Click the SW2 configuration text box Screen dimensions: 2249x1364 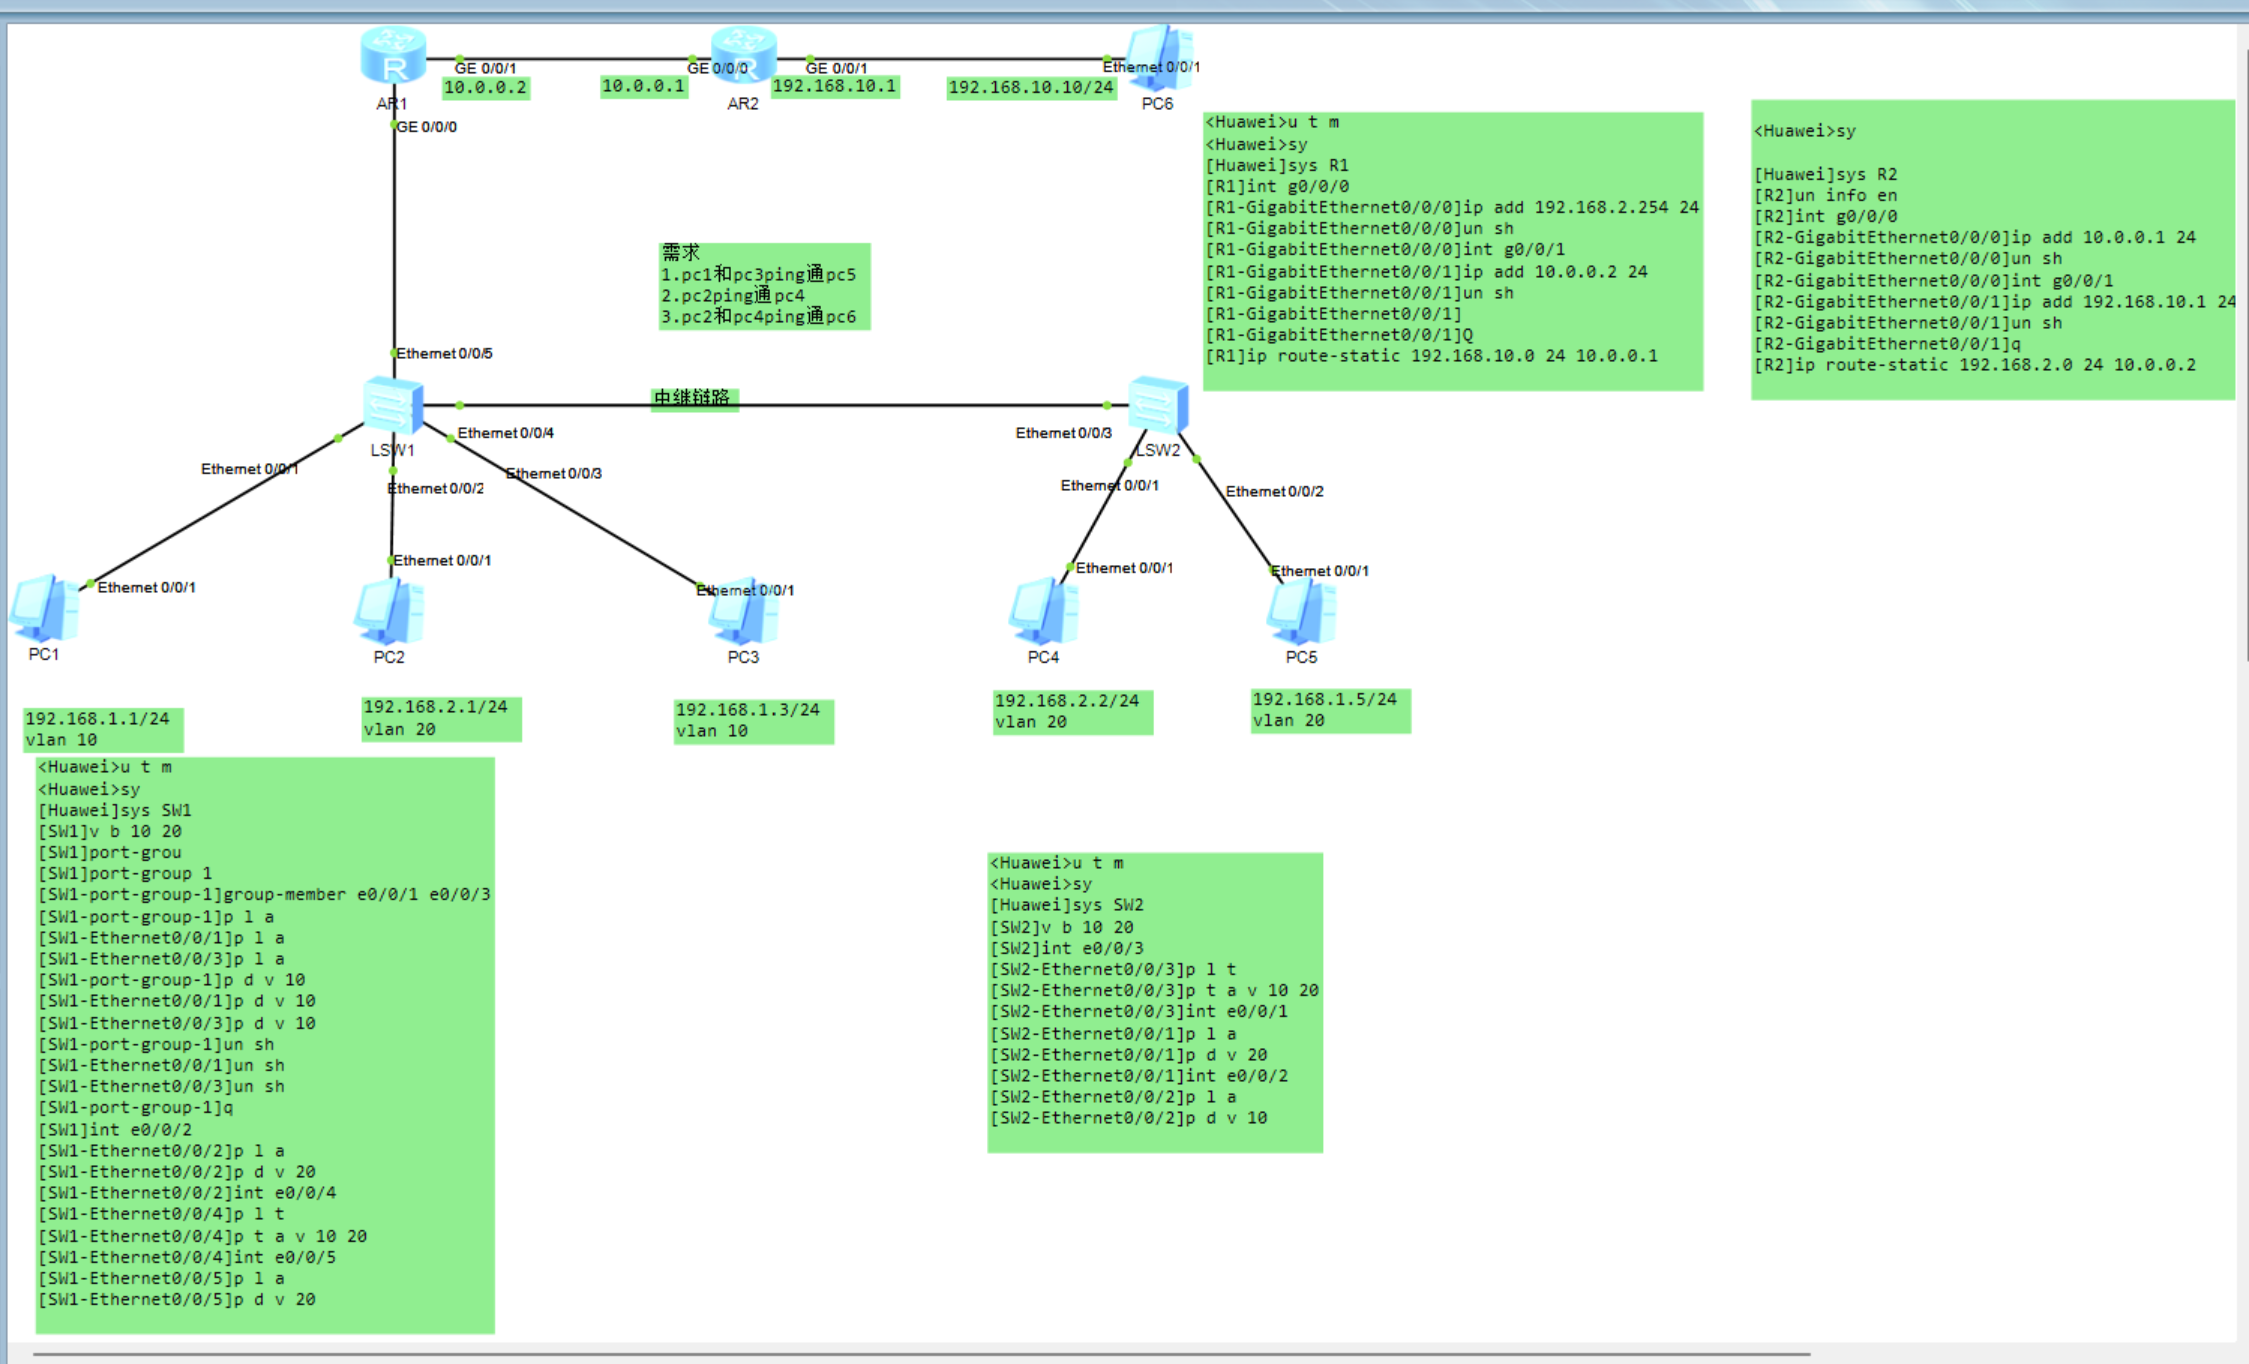1155,1002
